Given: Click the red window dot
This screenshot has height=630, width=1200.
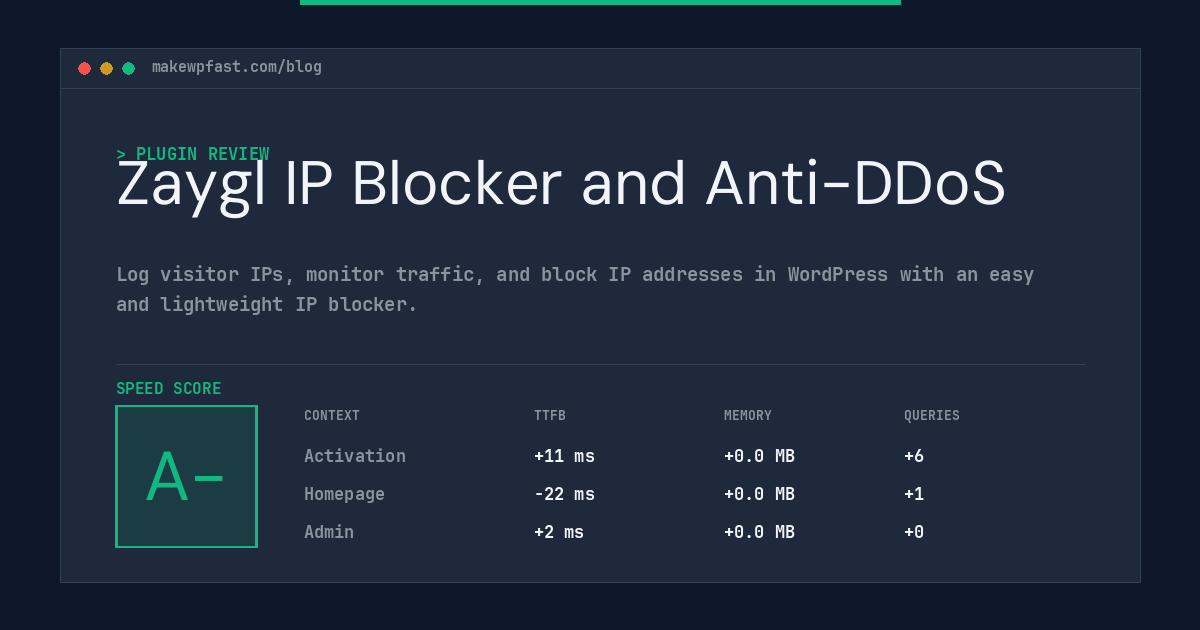Looking at the screenshot, I should pyautogui.click(x=84, y=68).
